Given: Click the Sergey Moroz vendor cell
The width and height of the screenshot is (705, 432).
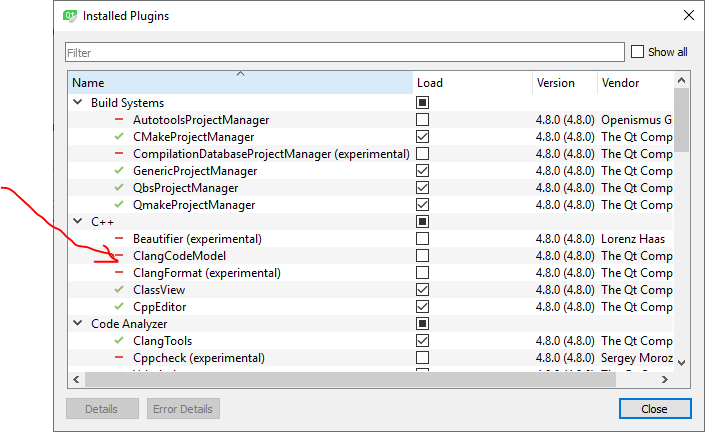Looking at the screenshot, I should coord(637,358).
